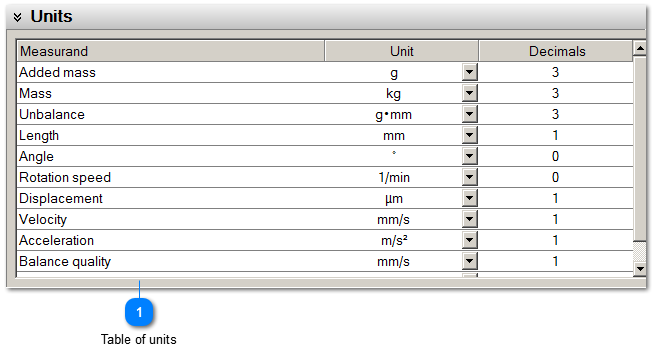Open the Acceleration unit dropdown
The height and width of the screenshot is (363, 657).
[x=470, y=240]
